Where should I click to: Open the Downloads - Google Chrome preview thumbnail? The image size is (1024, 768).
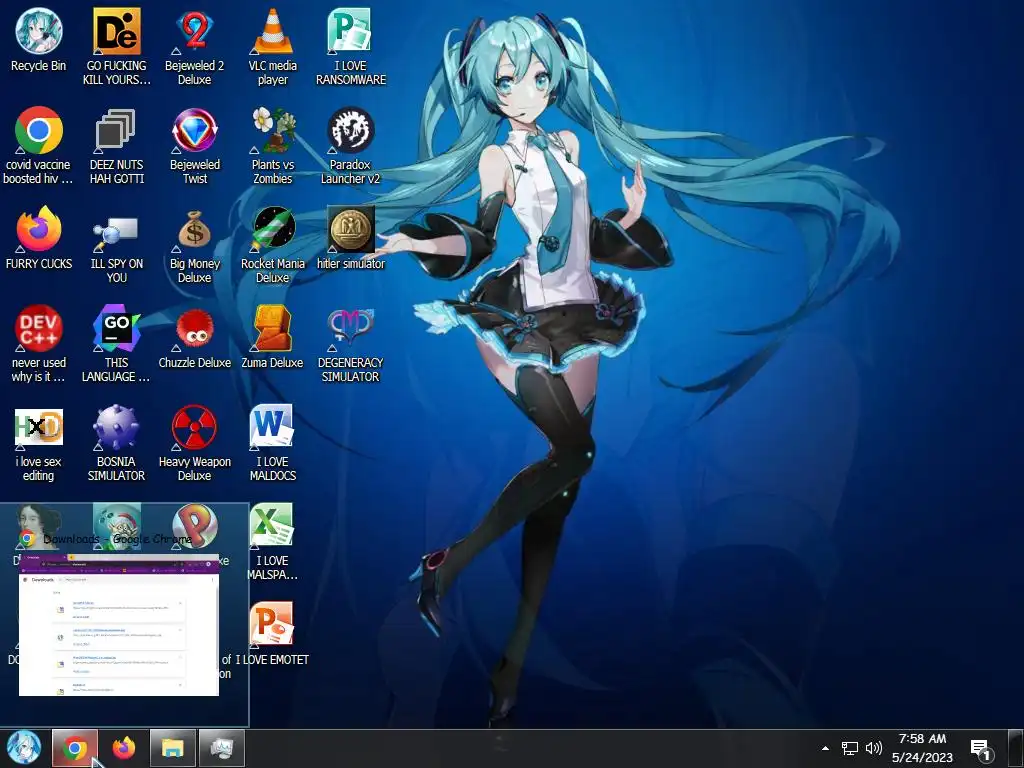119,625
